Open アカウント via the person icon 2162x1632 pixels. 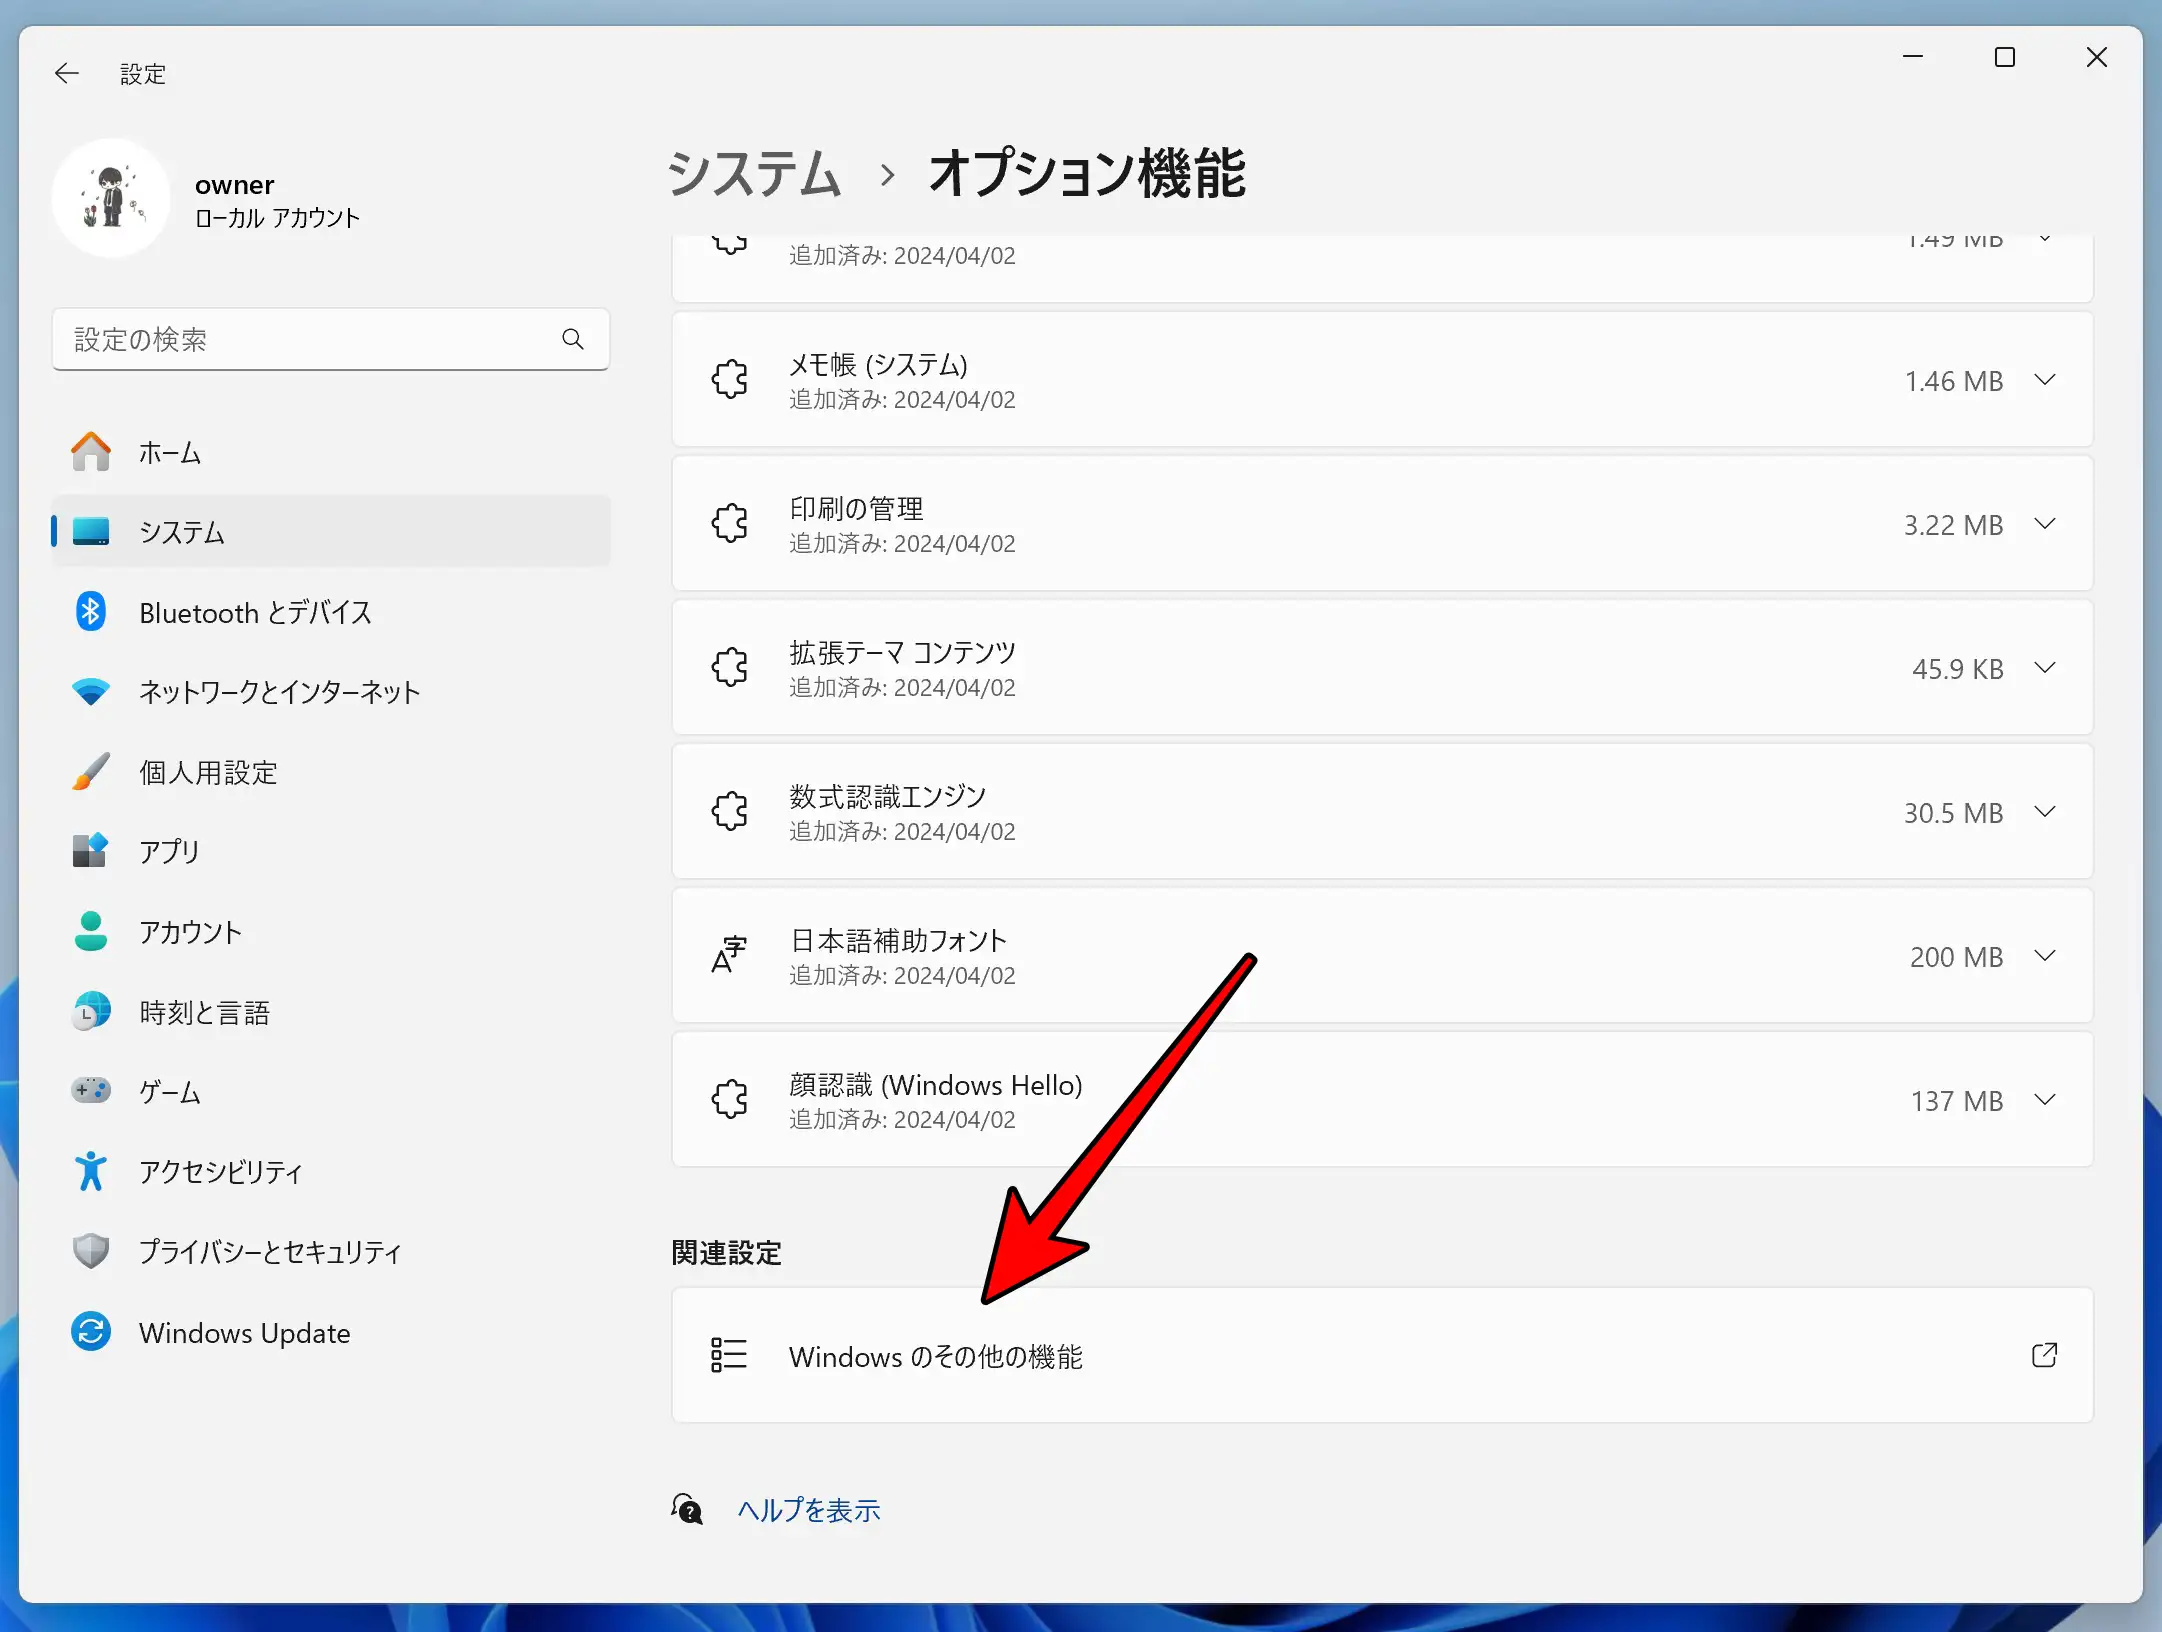[x=91, y=931]
